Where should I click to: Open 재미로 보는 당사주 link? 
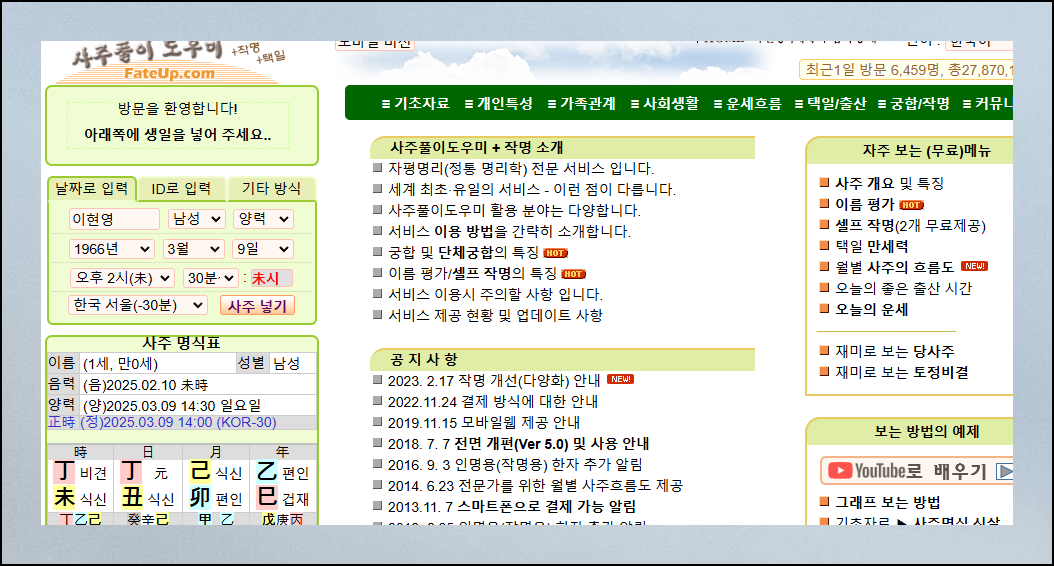pyautogui.click(x=894, y=351)
